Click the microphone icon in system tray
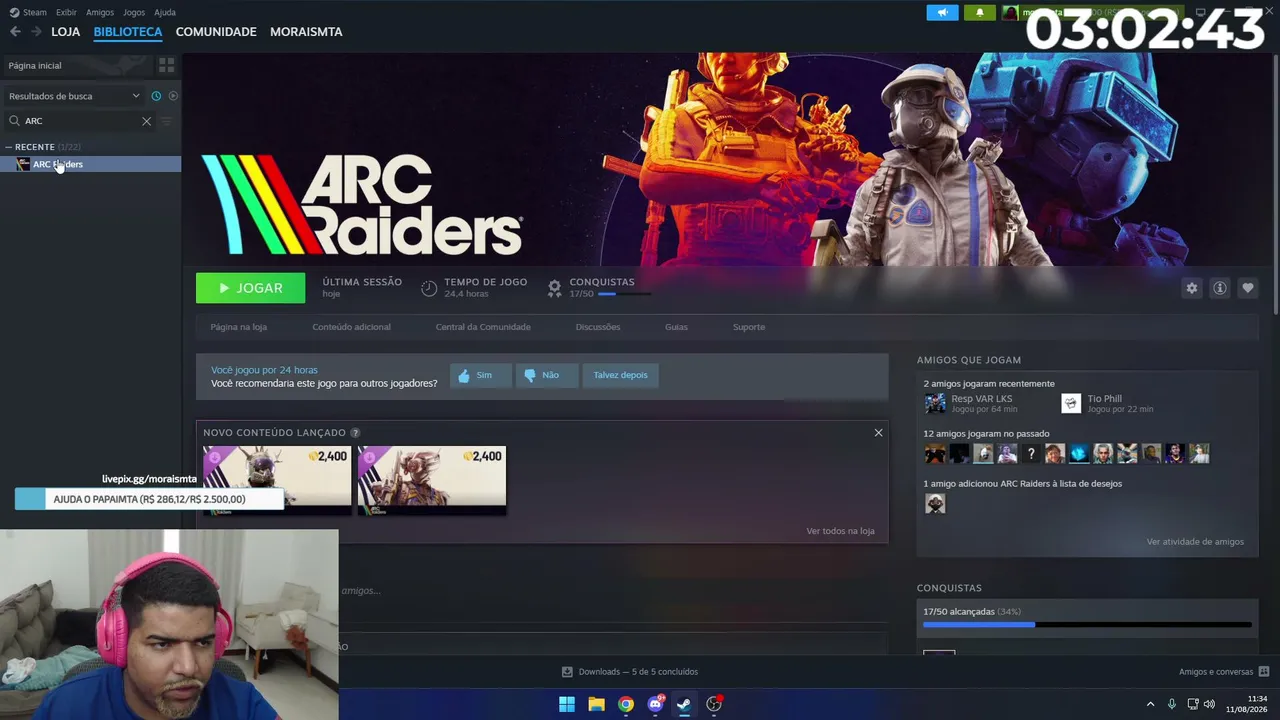Image resolution: width=1280 pixels, height=720 pixels. tap(1172, 704)
